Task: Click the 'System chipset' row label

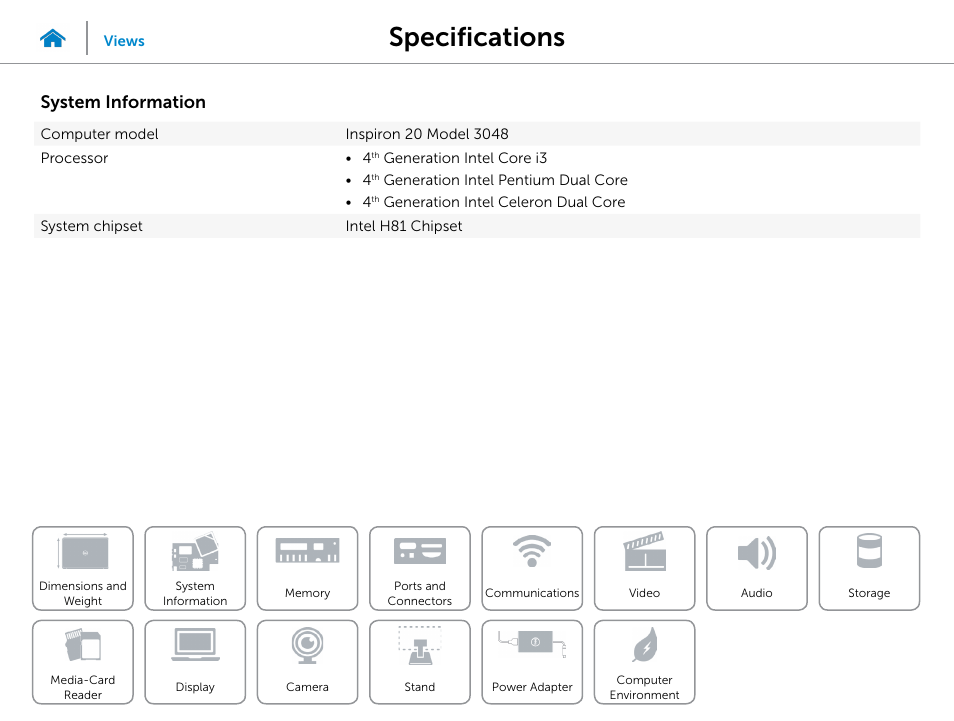Action: pyautogui.click(x=91, y=226)
